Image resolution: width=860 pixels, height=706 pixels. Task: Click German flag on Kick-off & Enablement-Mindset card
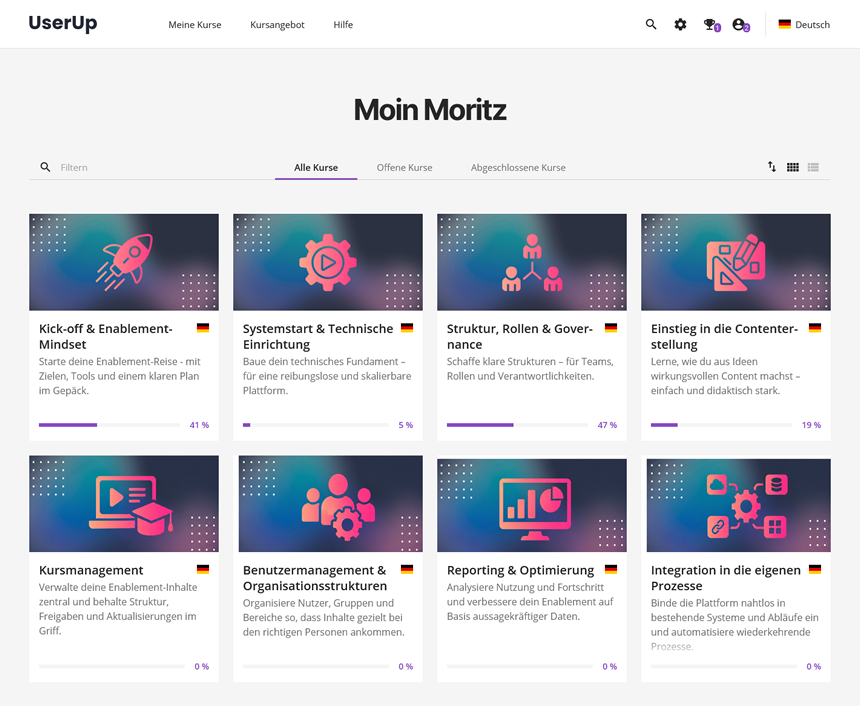pos(203,328)
